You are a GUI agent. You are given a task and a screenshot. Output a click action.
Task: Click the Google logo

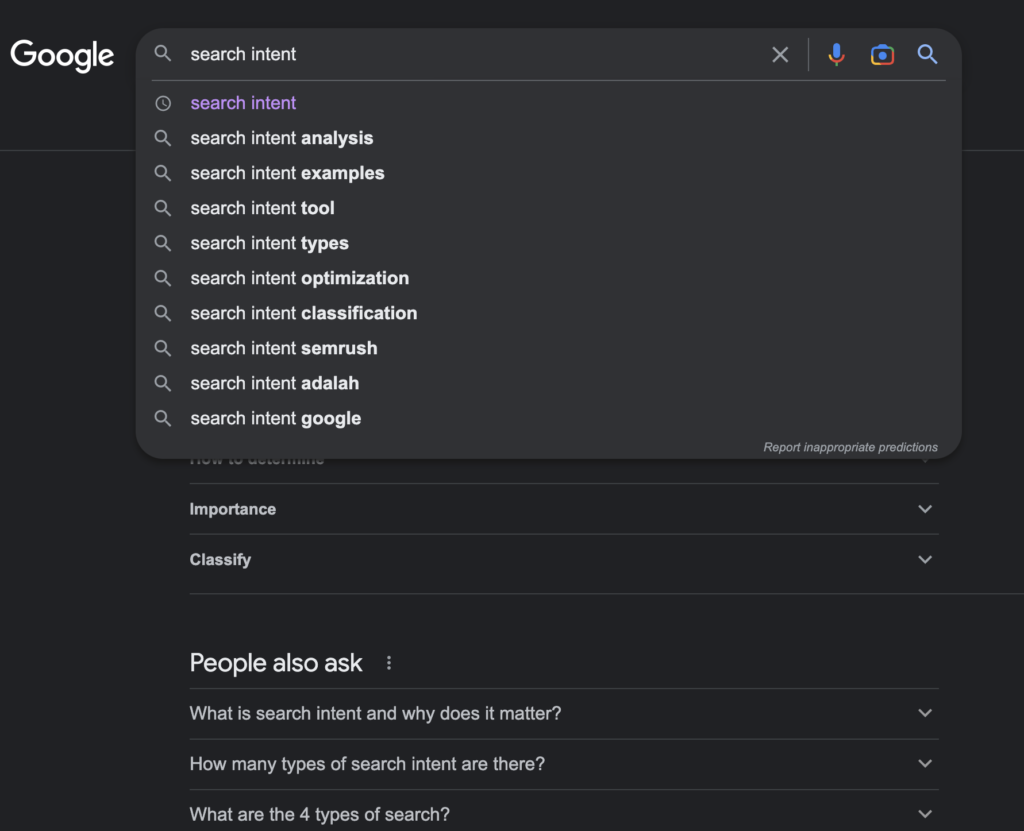62,55
